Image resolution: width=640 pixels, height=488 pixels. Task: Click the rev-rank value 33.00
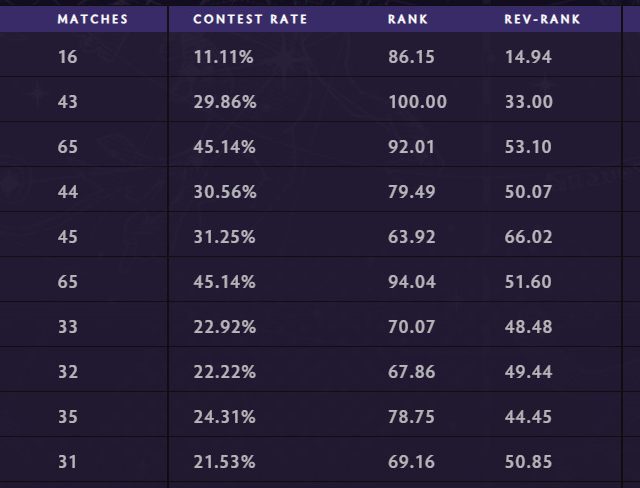point(529,102)
